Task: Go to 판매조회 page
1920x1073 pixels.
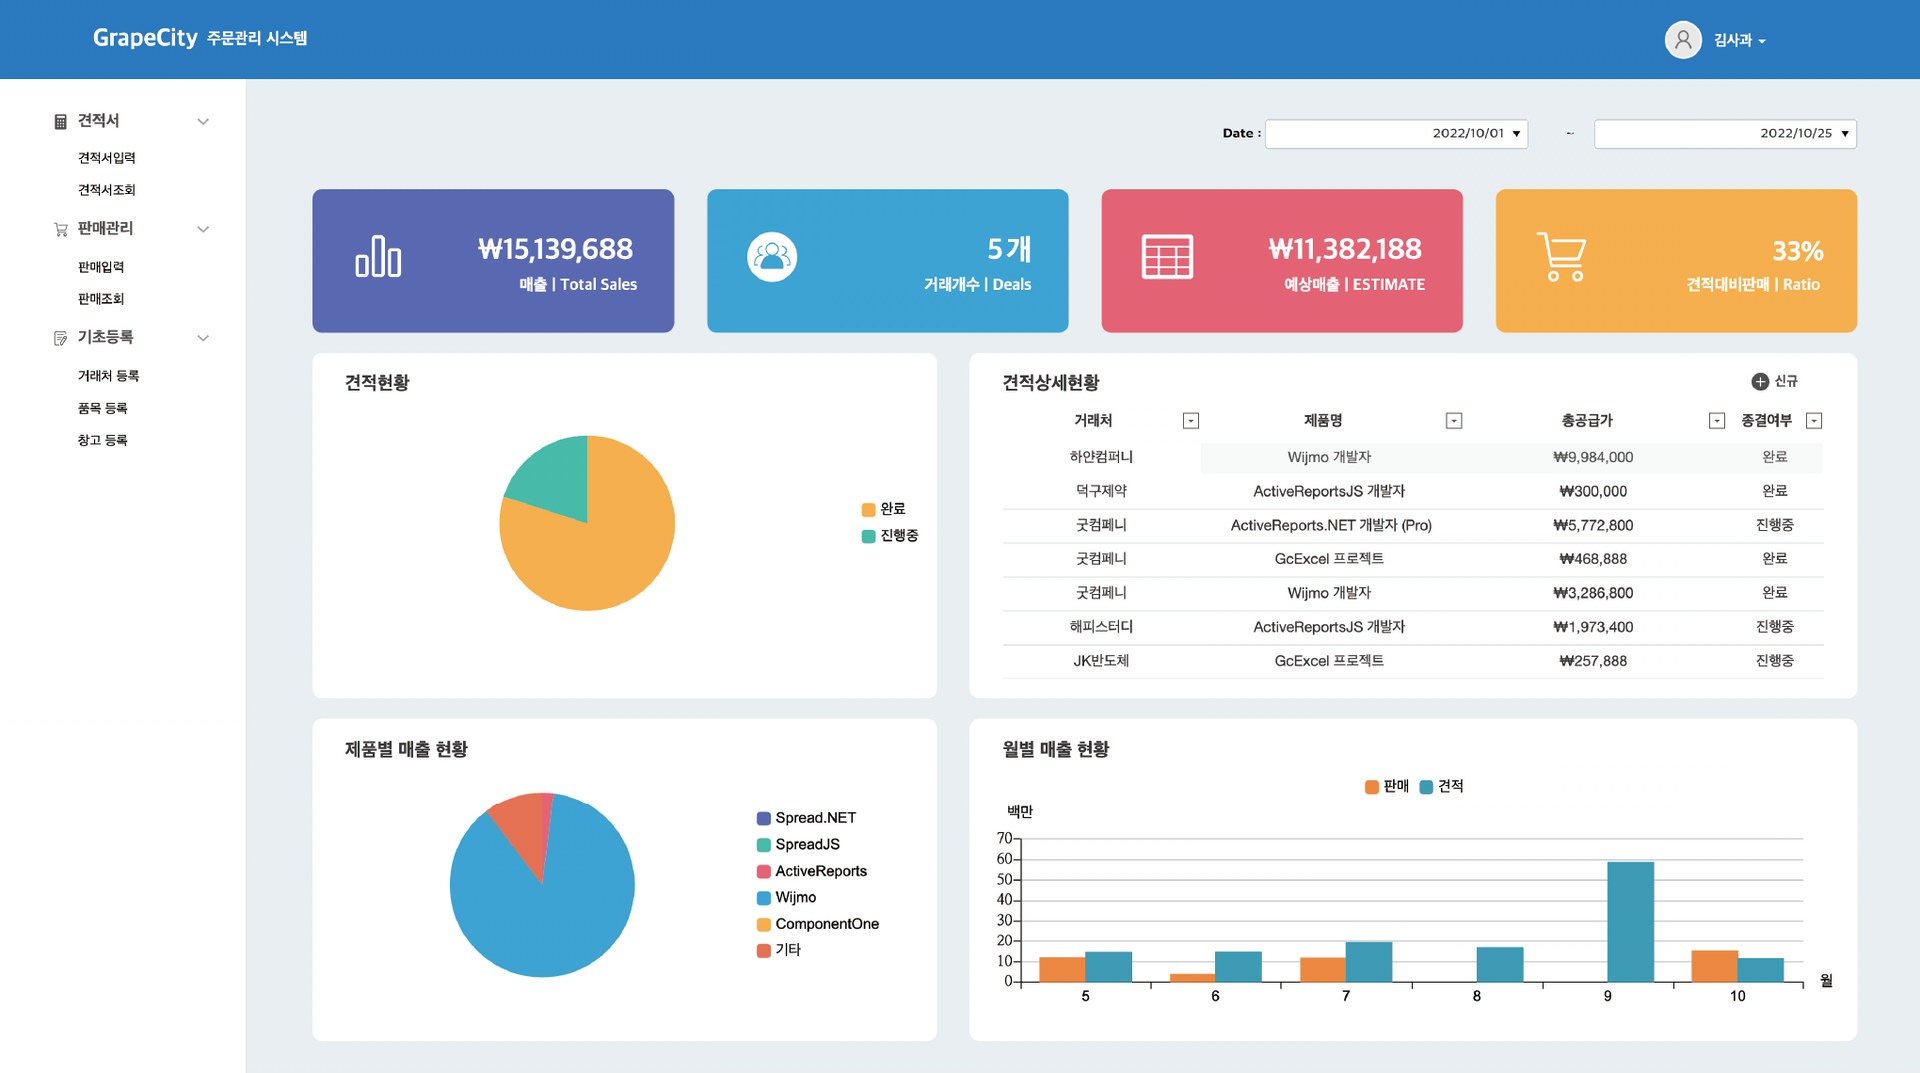Action: coord(101,299)
